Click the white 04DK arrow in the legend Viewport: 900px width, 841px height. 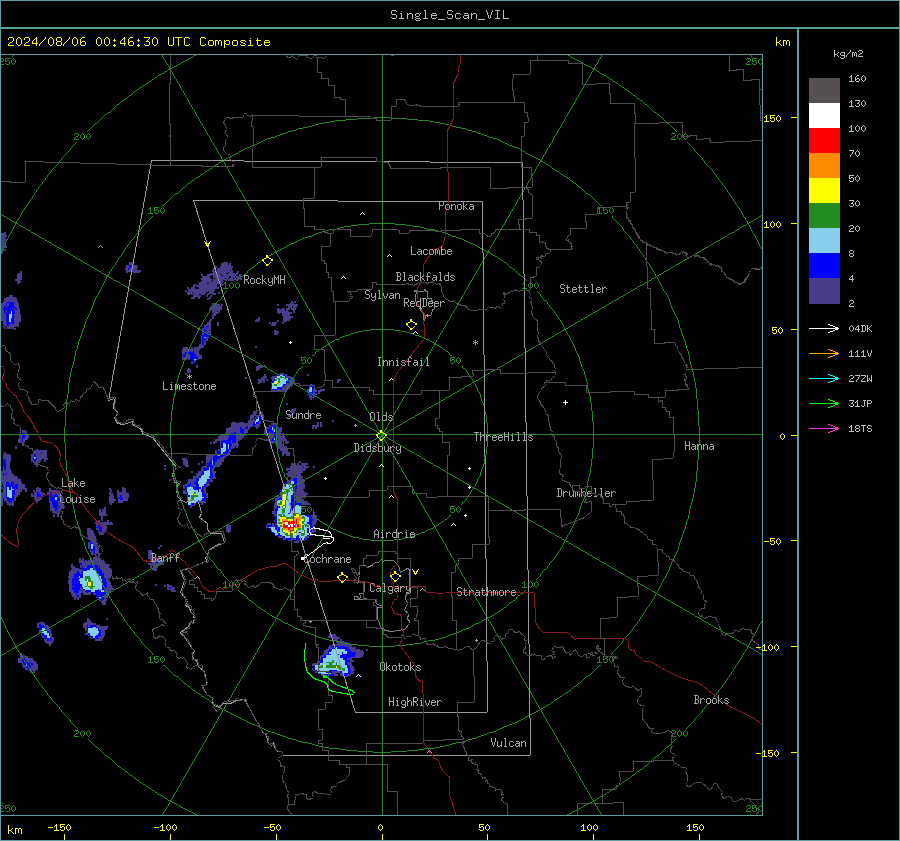[x=824, y=329]
